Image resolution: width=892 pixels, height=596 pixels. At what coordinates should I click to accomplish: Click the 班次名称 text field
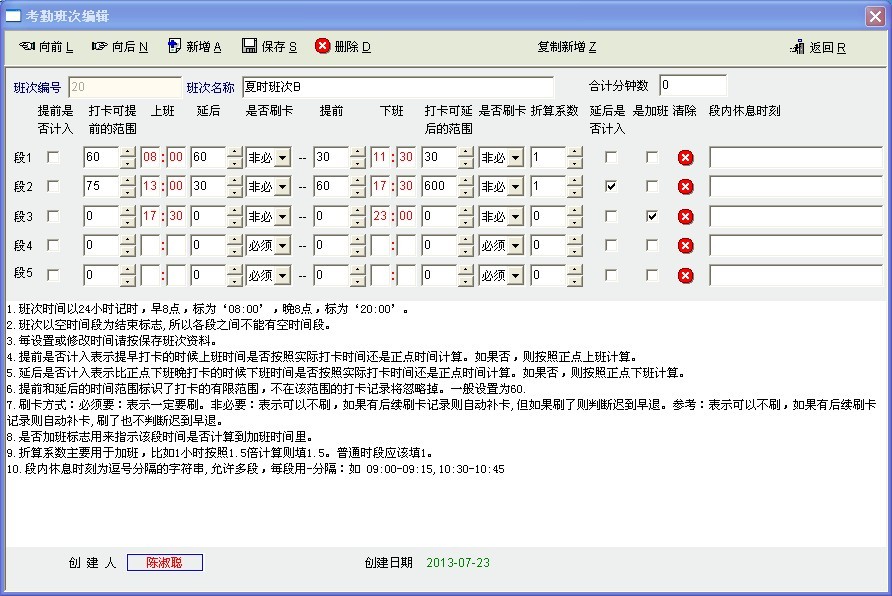397,86
